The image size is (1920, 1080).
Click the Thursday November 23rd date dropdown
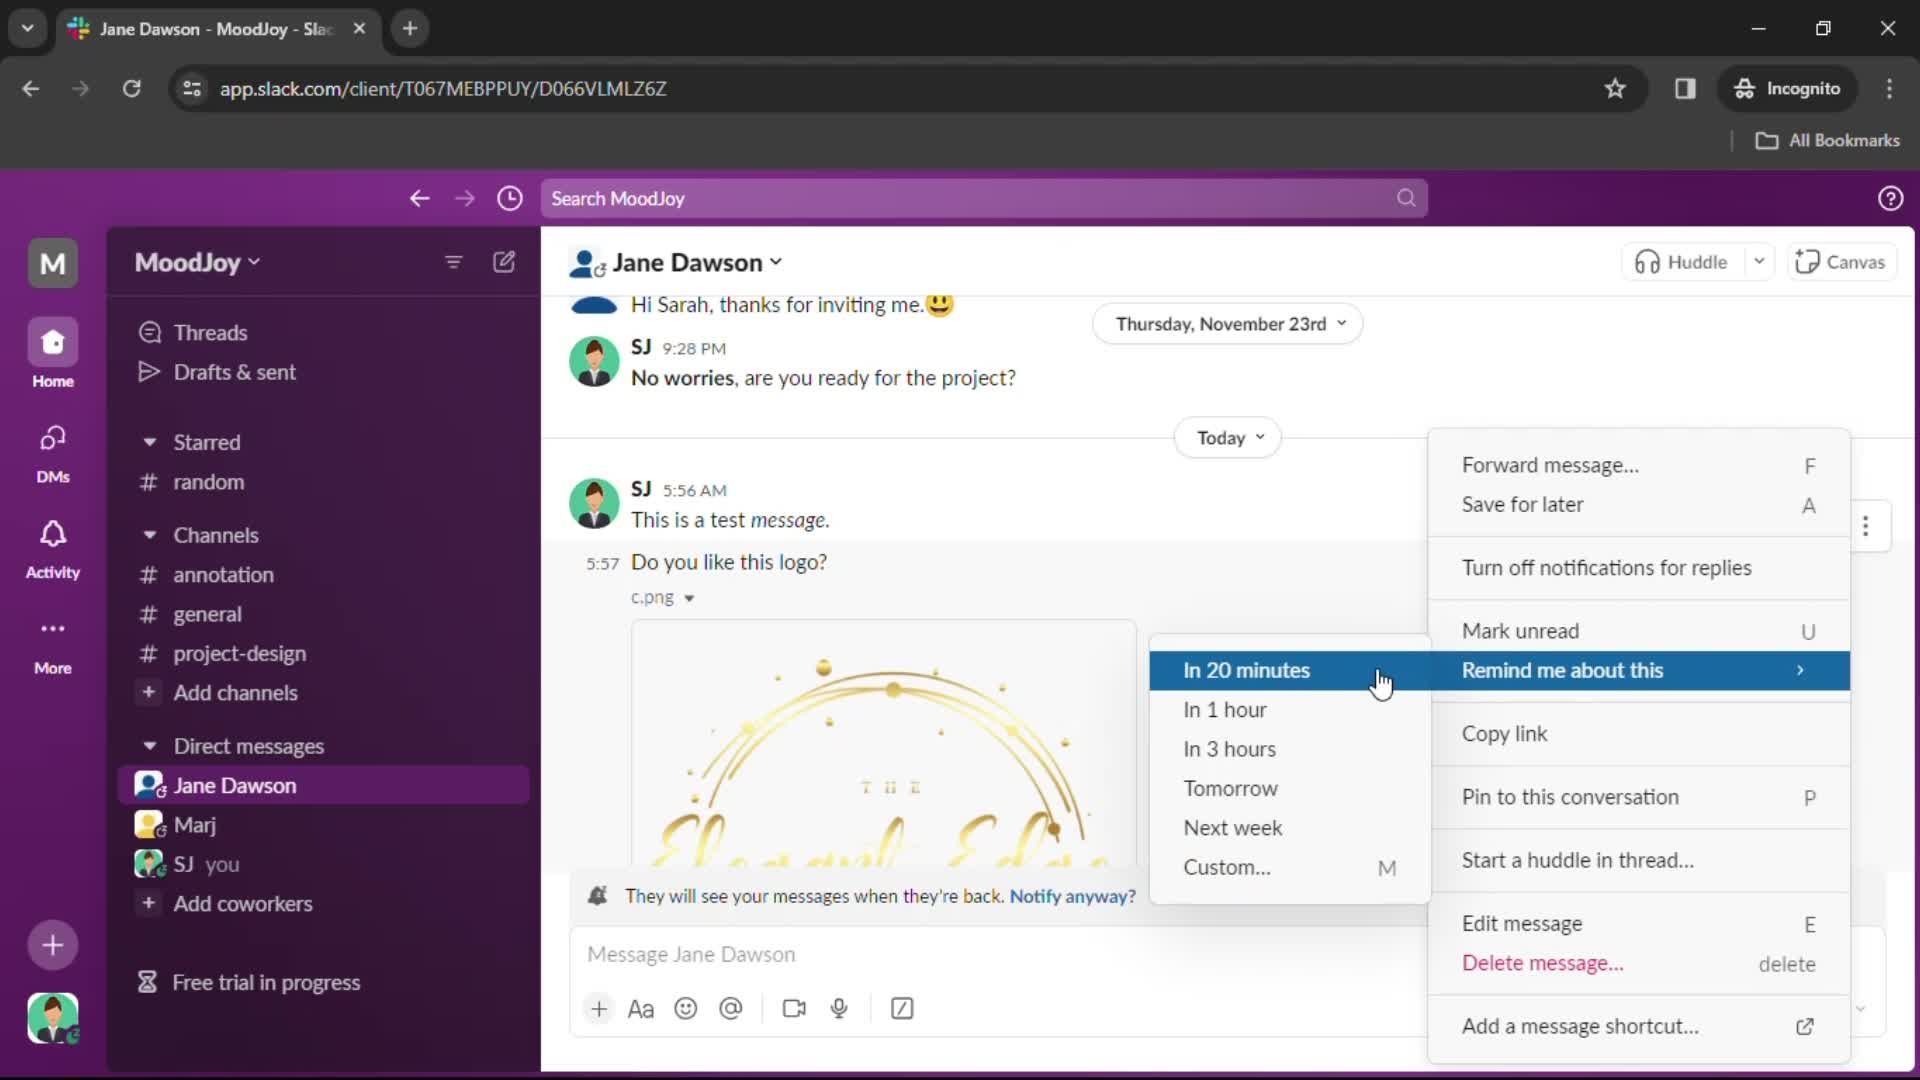[1228, 323]
